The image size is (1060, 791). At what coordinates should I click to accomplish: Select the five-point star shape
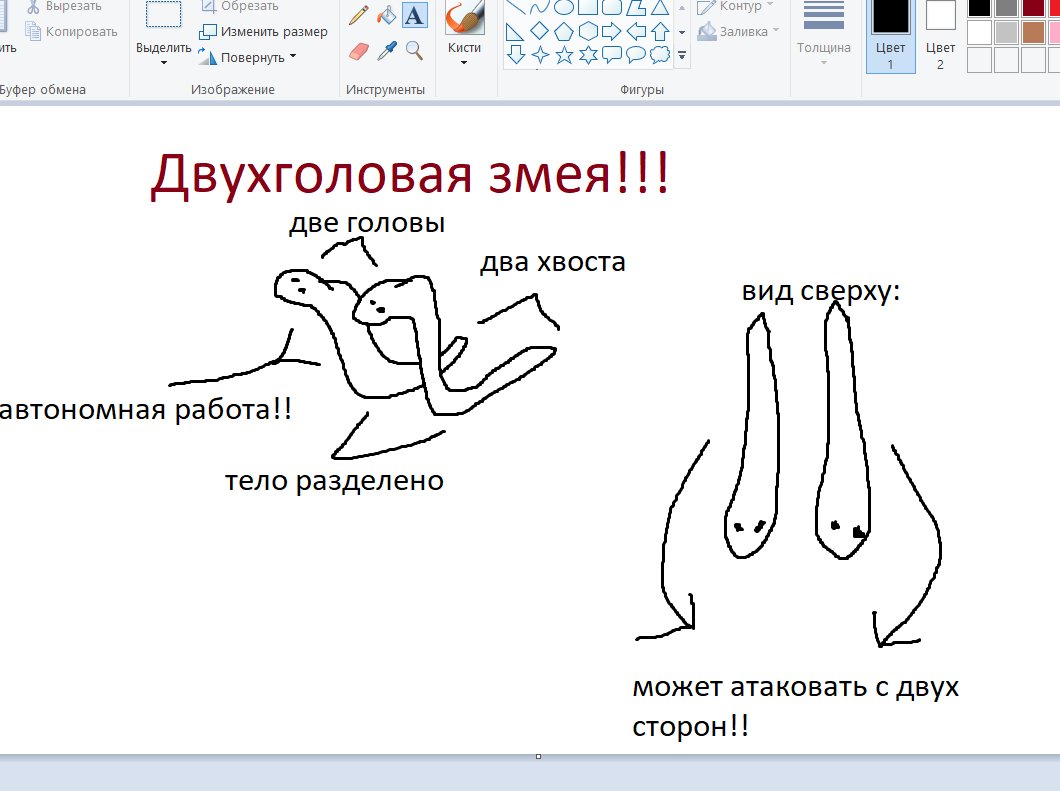click(564, 54)
